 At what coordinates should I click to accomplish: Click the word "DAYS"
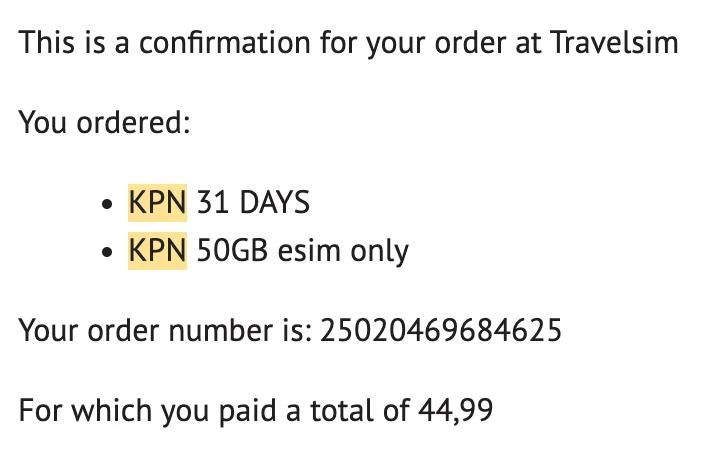click(273, 203)
